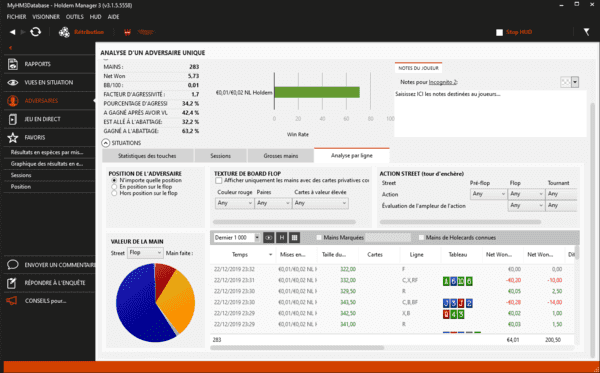Image resolution: width=600 pixels, height=373 pixels.
Task: Refresh data with the circular arrows icon
Action: coord(36,32)
